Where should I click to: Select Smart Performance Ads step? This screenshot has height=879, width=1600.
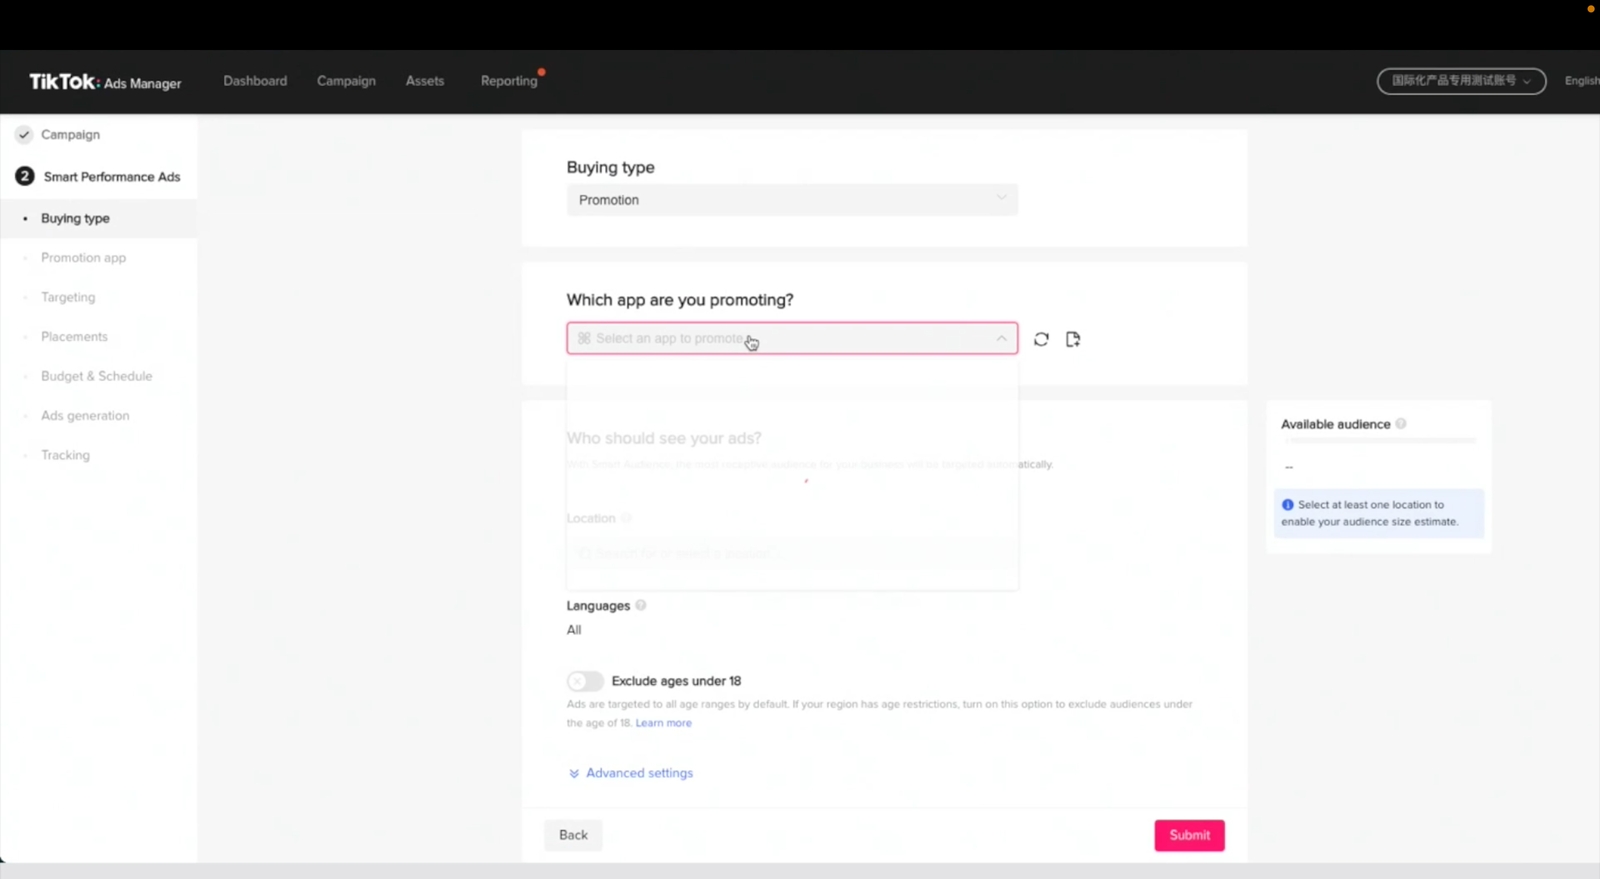pyautogui.click(x=112, y=177)
